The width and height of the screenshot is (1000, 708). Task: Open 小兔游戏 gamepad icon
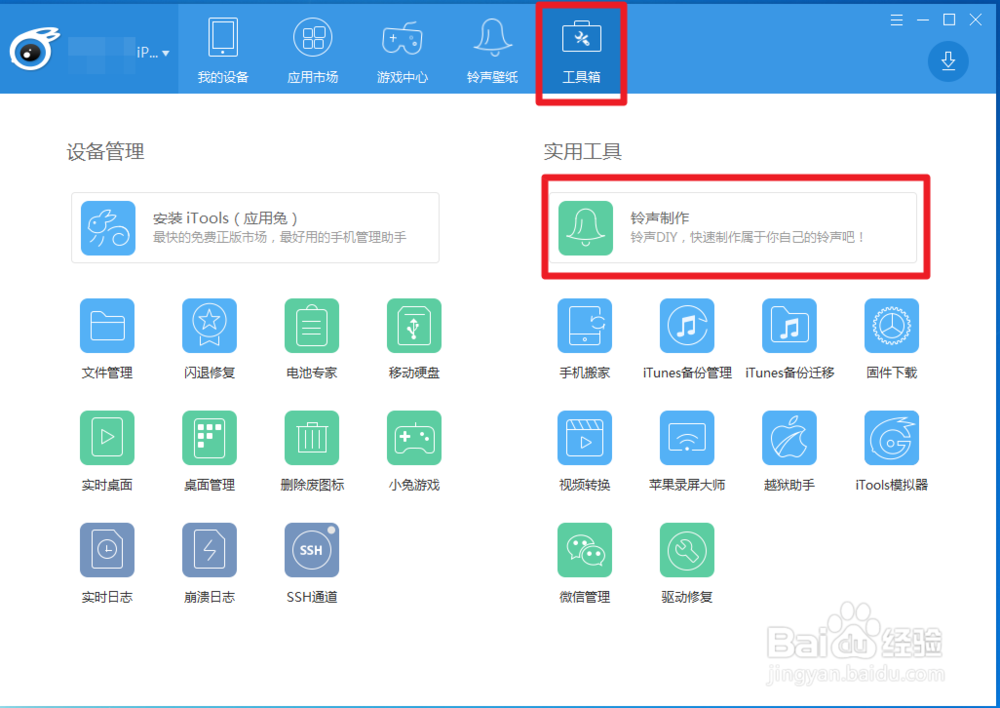coord(414,438)
